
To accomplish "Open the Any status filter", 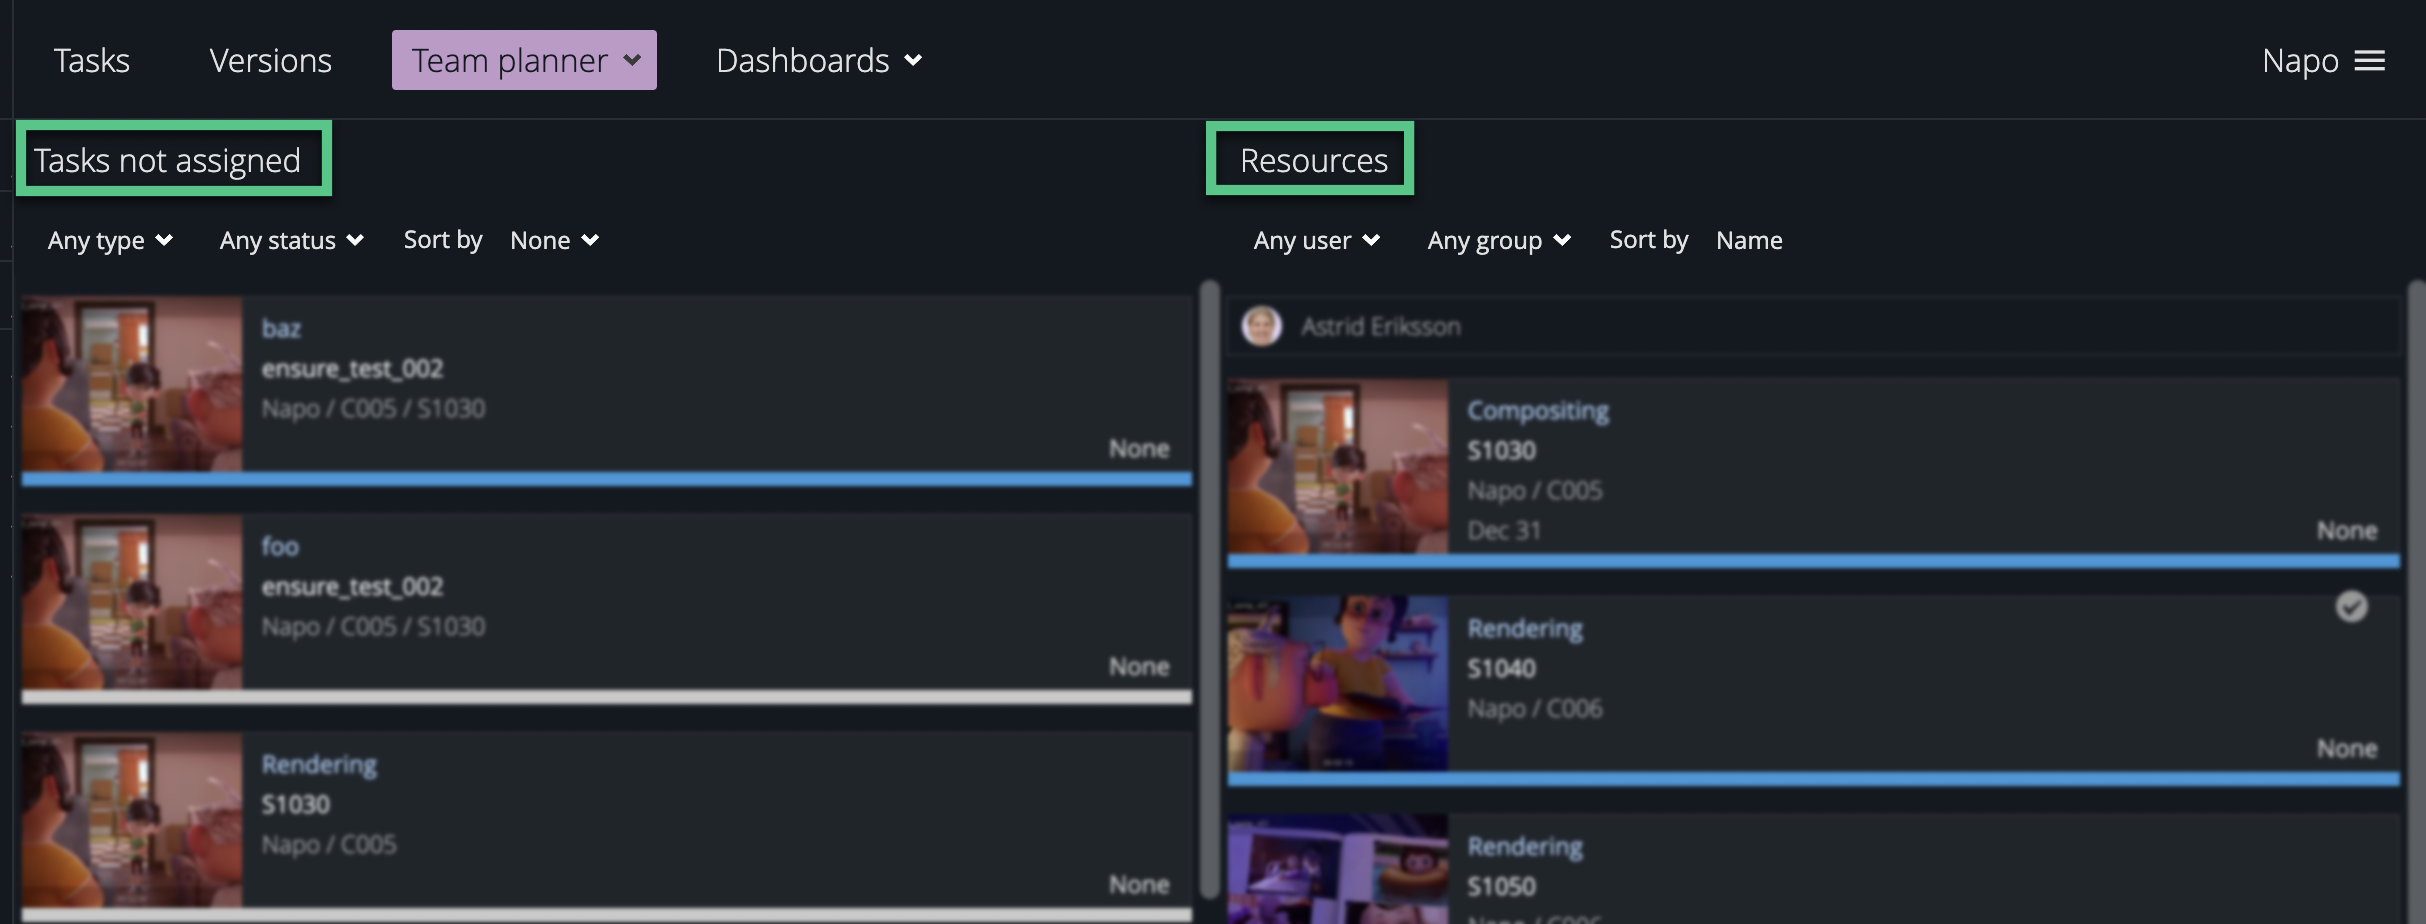I will 291,240.
